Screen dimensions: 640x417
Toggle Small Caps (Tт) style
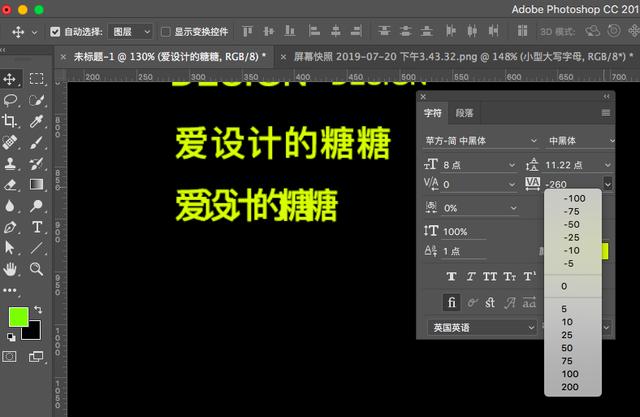(509, 277)
